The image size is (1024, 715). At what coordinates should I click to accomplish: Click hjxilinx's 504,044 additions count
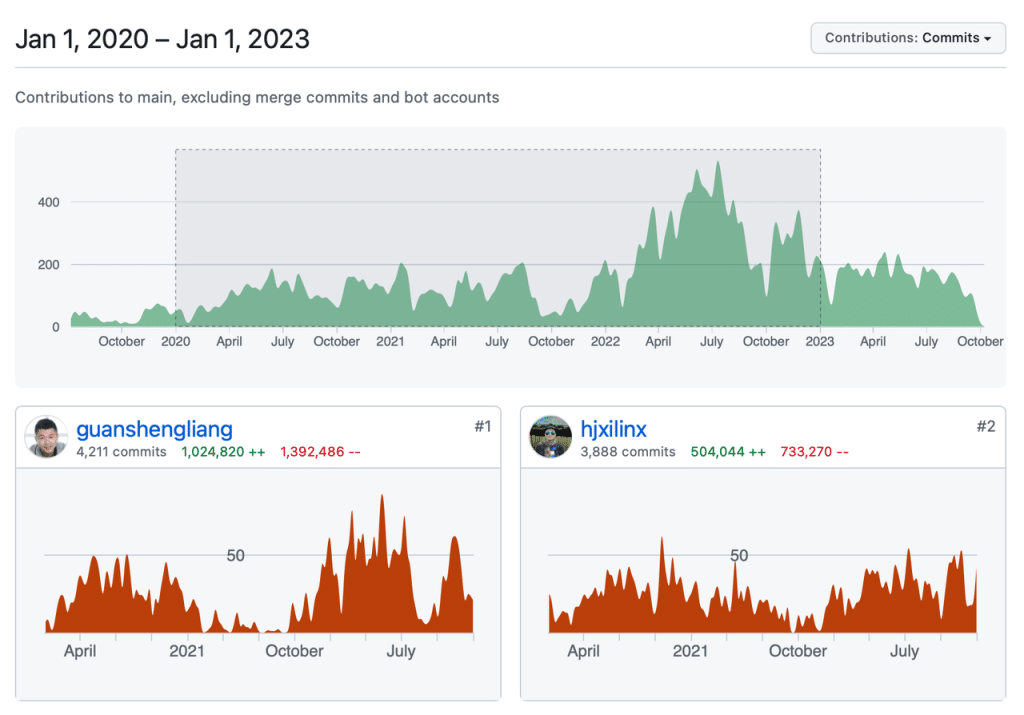point(728,452)
